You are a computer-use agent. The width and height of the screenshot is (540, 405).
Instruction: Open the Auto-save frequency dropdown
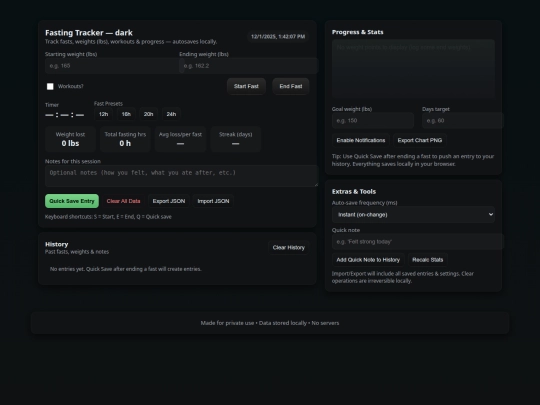[413, 215]
